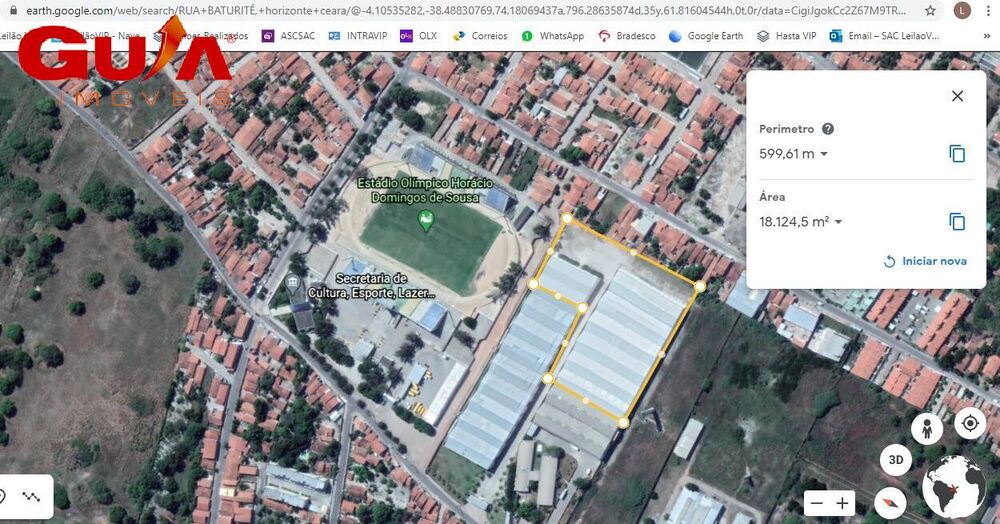Click Iniciar nova to start a new measurement
Viewport: 1000px width, 524px height.
(925, 261)
